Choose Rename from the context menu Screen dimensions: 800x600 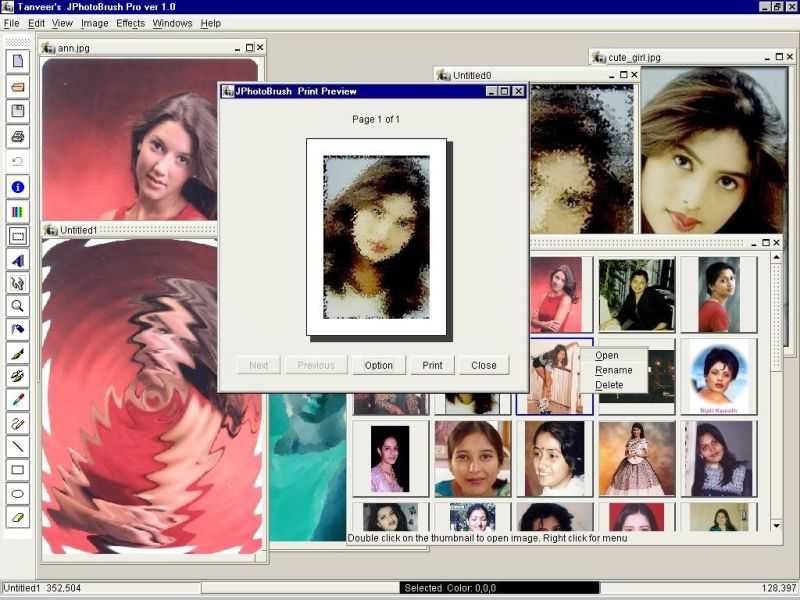tap(614, 370)
